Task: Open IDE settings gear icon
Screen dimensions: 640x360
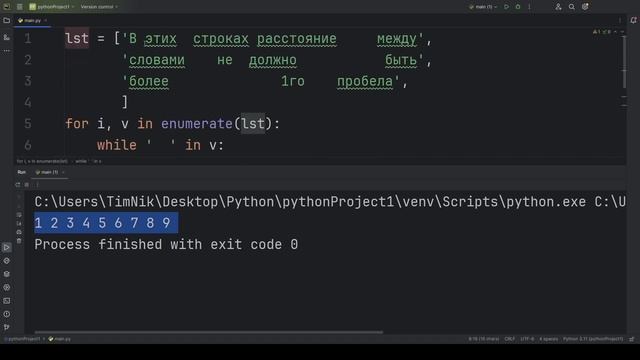Action: click(585, 7)
